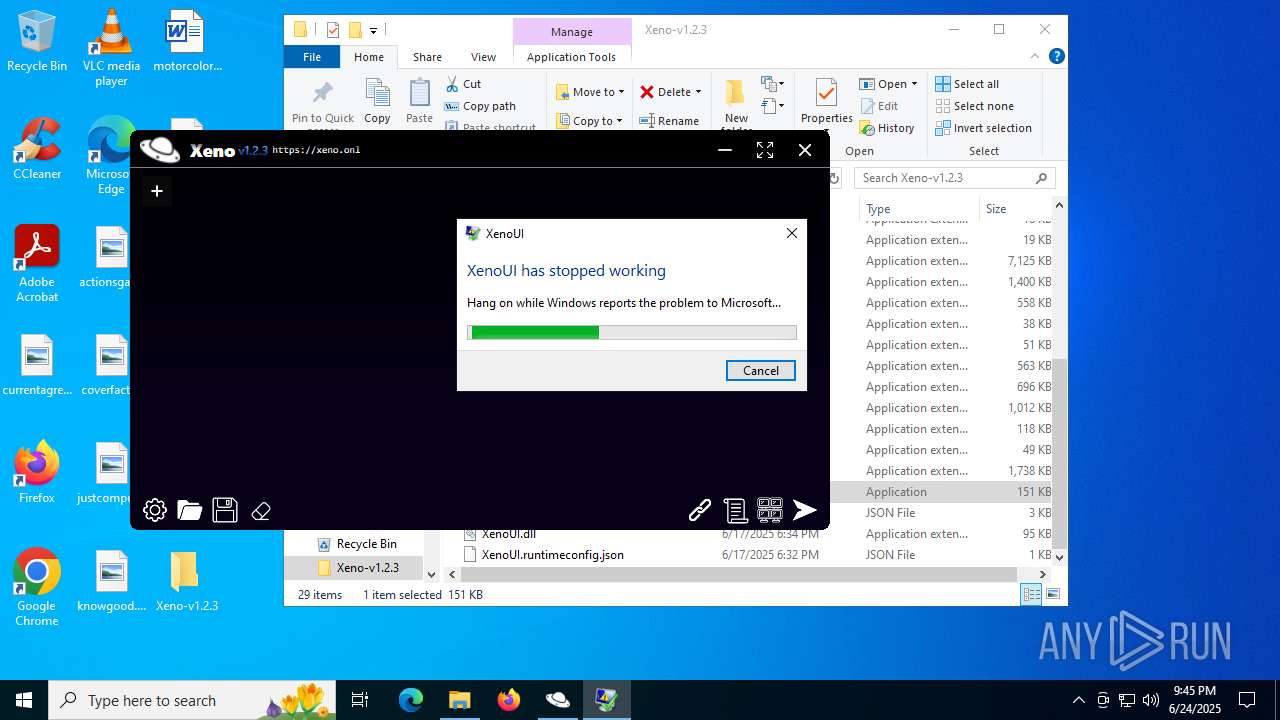Viewport: 1280px width, 720px height.
Task: Select the XenoUI.dll file
Action: [509, 534]
